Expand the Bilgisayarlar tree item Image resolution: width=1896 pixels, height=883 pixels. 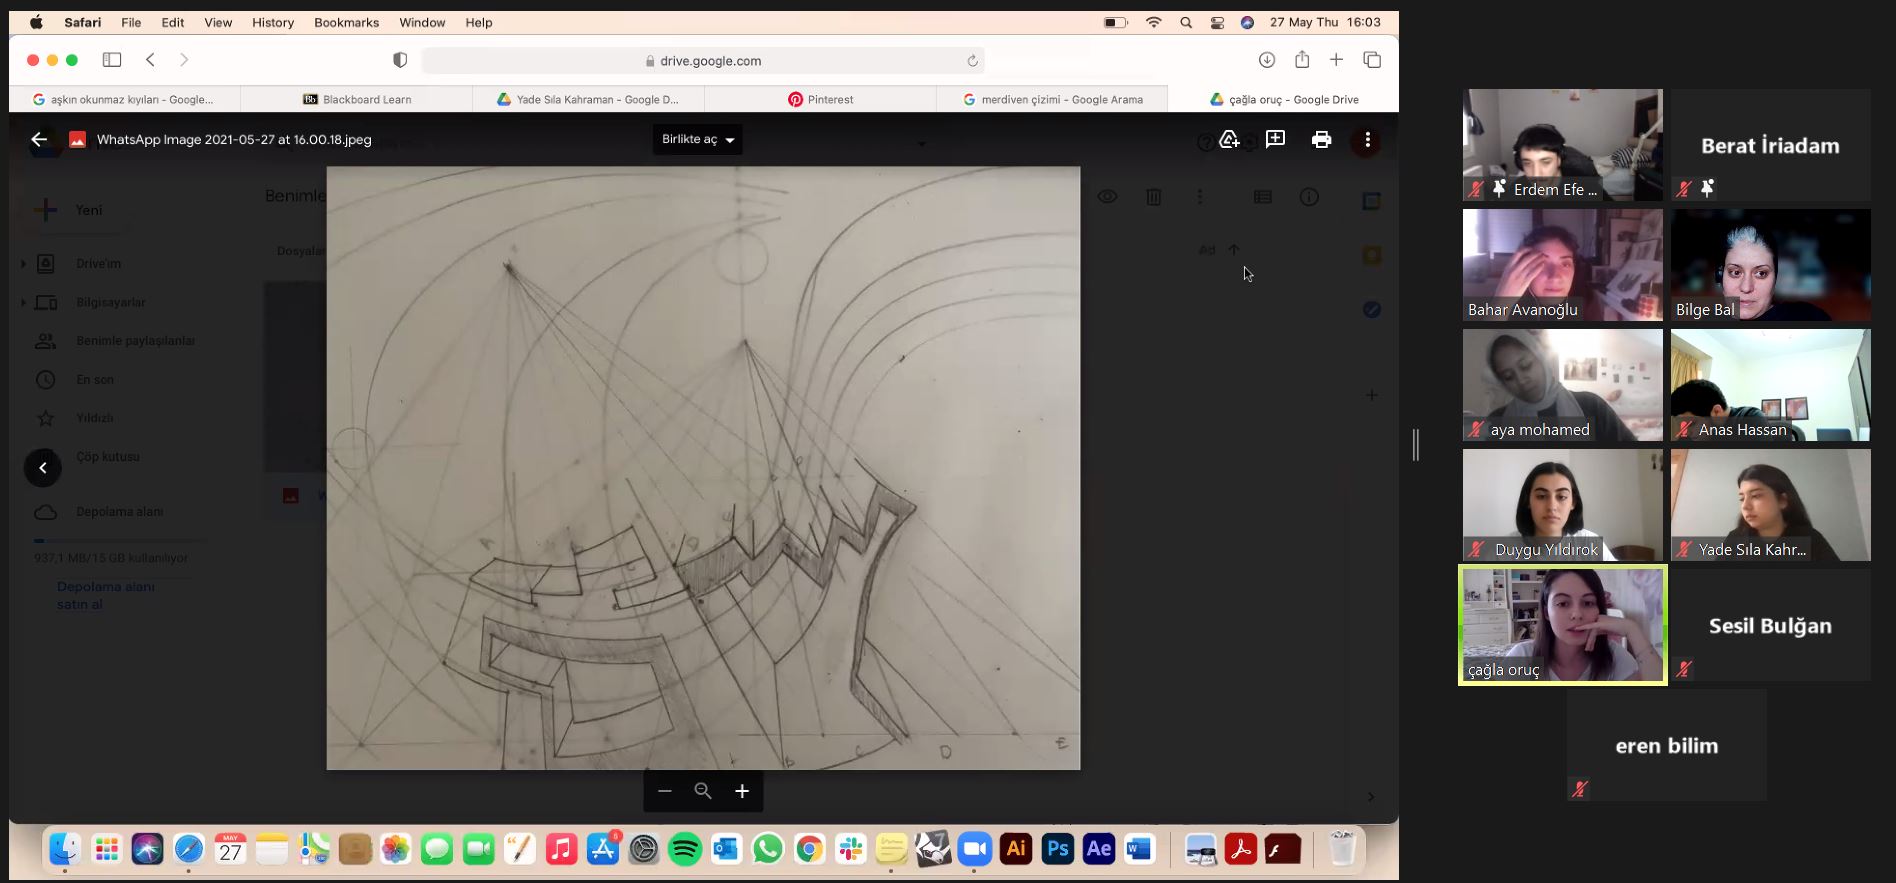[24, 302]
